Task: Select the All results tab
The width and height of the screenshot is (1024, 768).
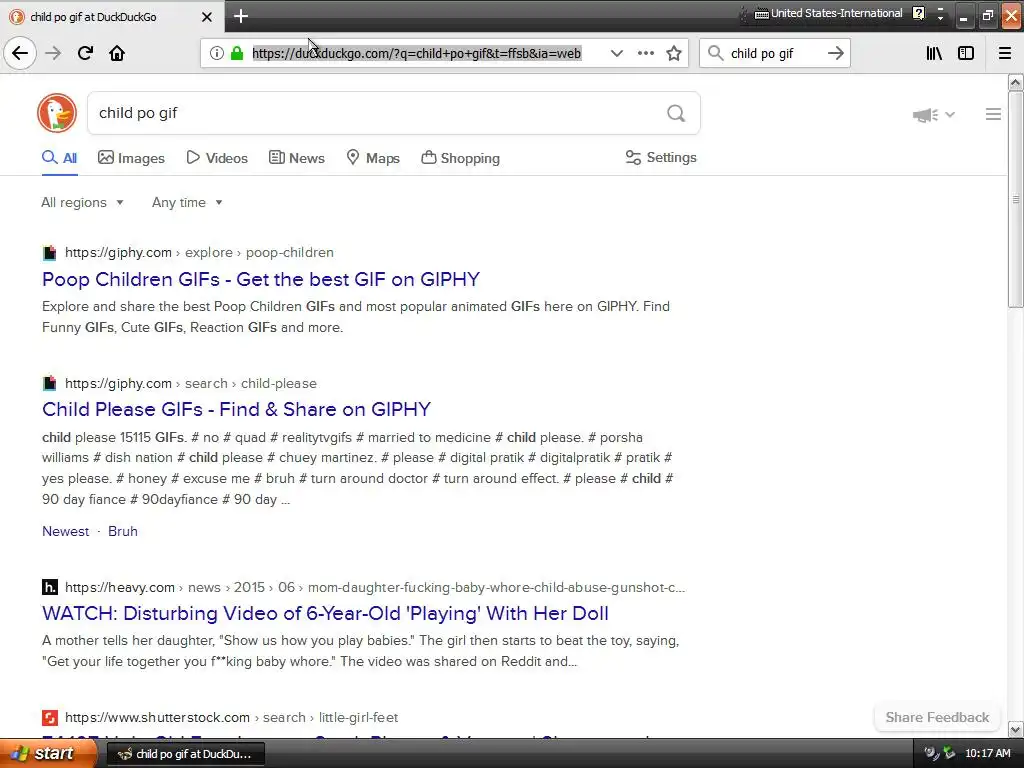Action: coord(59,158)
